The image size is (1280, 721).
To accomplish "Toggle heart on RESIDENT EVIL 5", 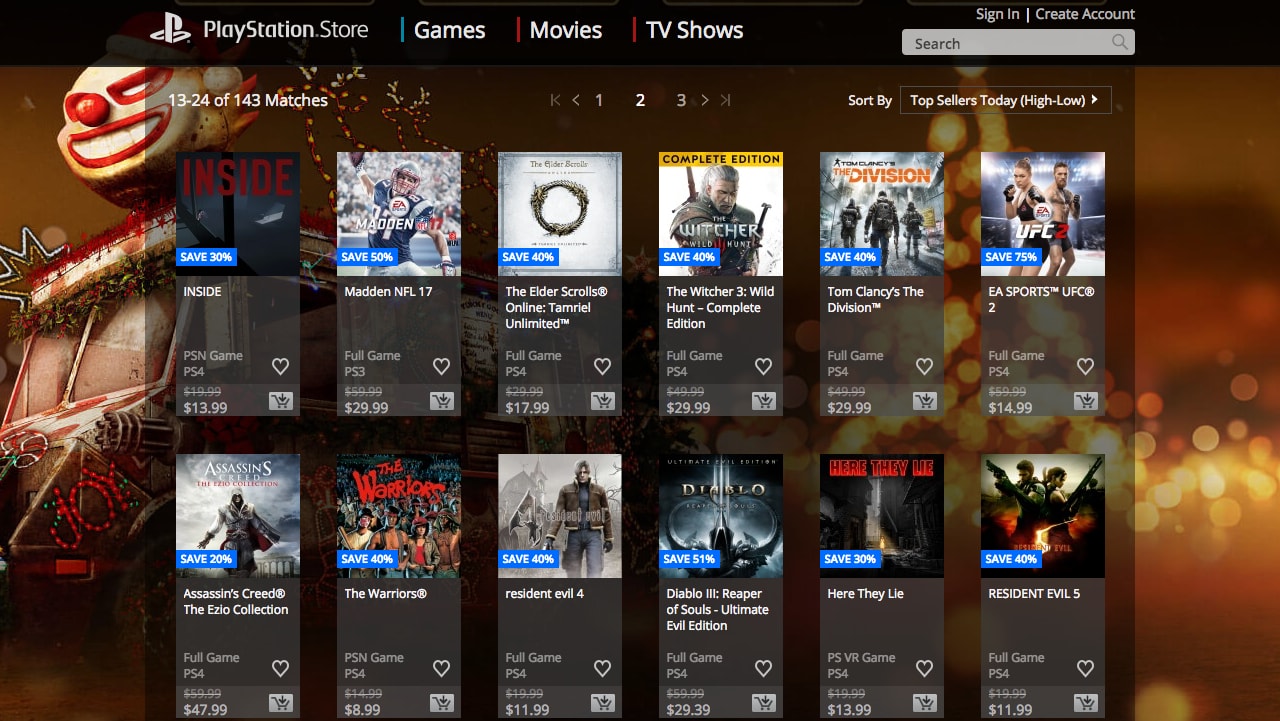I will tap(1085, 668).
